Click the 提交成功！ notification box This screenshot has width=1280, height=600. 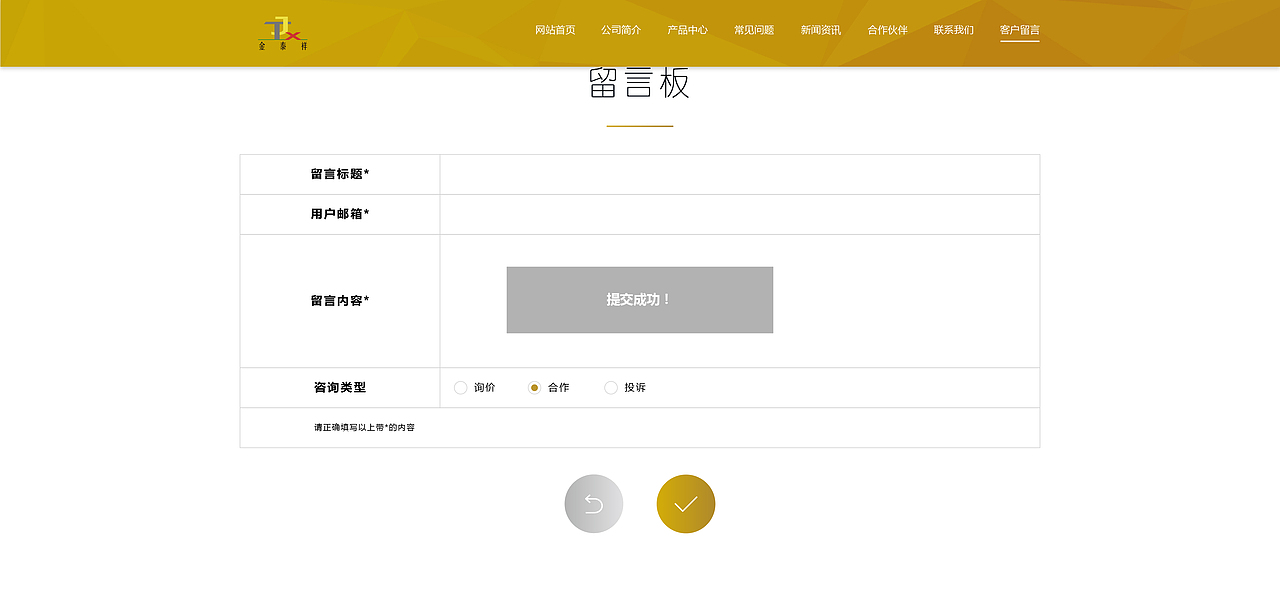pos(640,300)
